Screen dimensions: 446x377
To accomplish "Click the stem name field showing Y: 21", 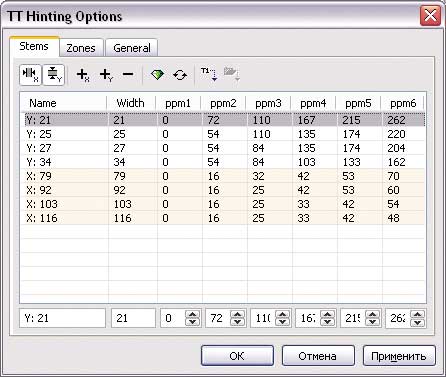I will (63, 318).
